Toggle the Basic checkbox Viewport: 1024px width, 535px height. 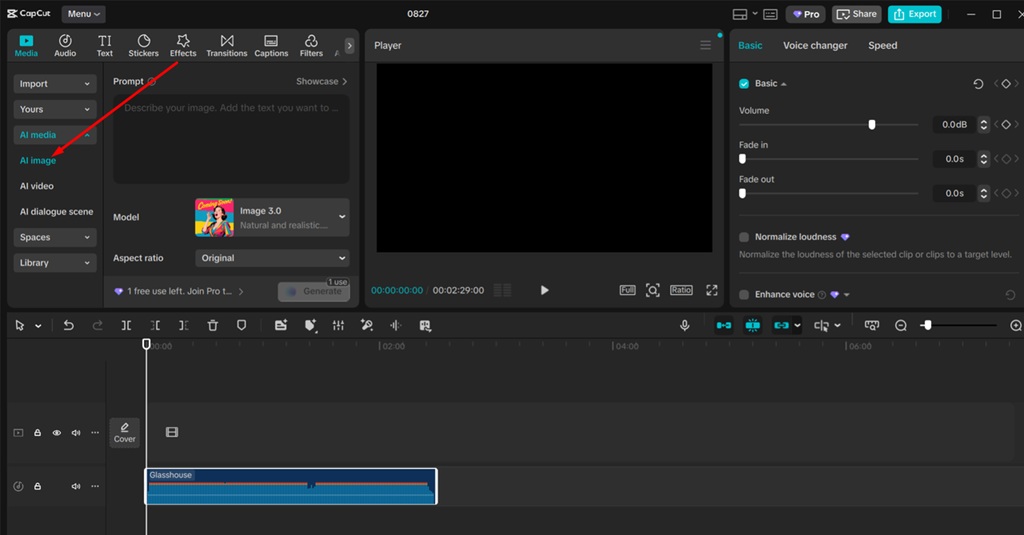(744, 84)
